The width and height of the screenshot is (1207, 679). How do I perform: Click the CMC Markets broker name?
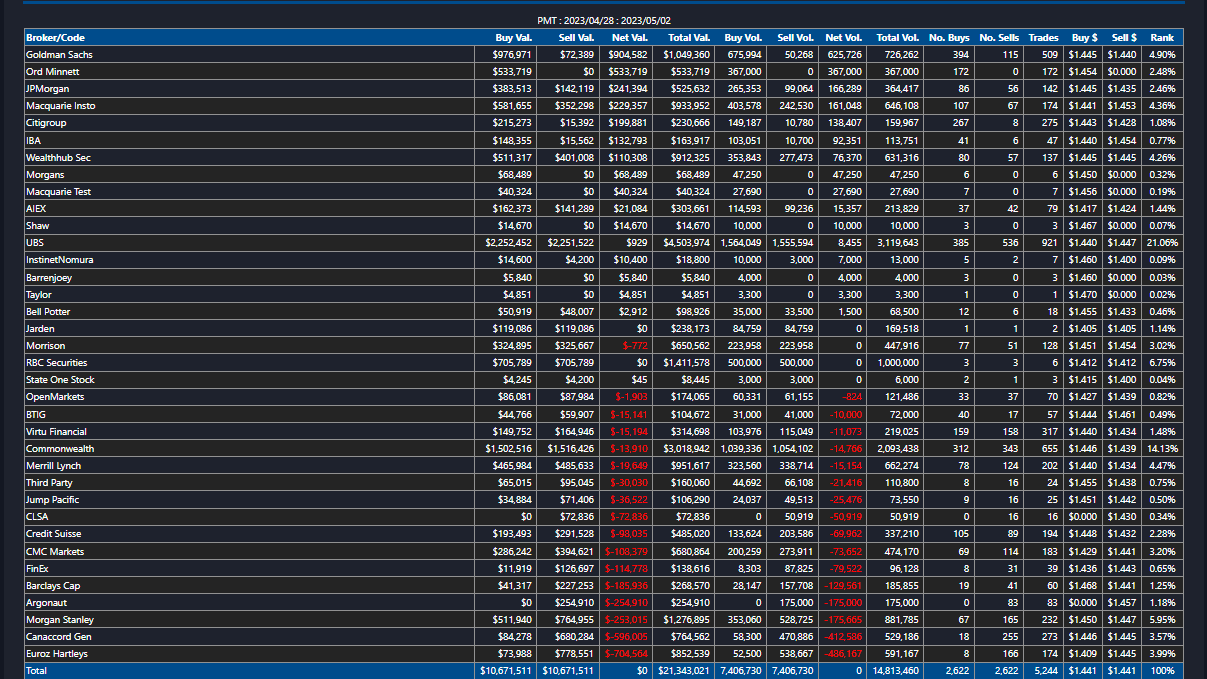pos(55,551)
